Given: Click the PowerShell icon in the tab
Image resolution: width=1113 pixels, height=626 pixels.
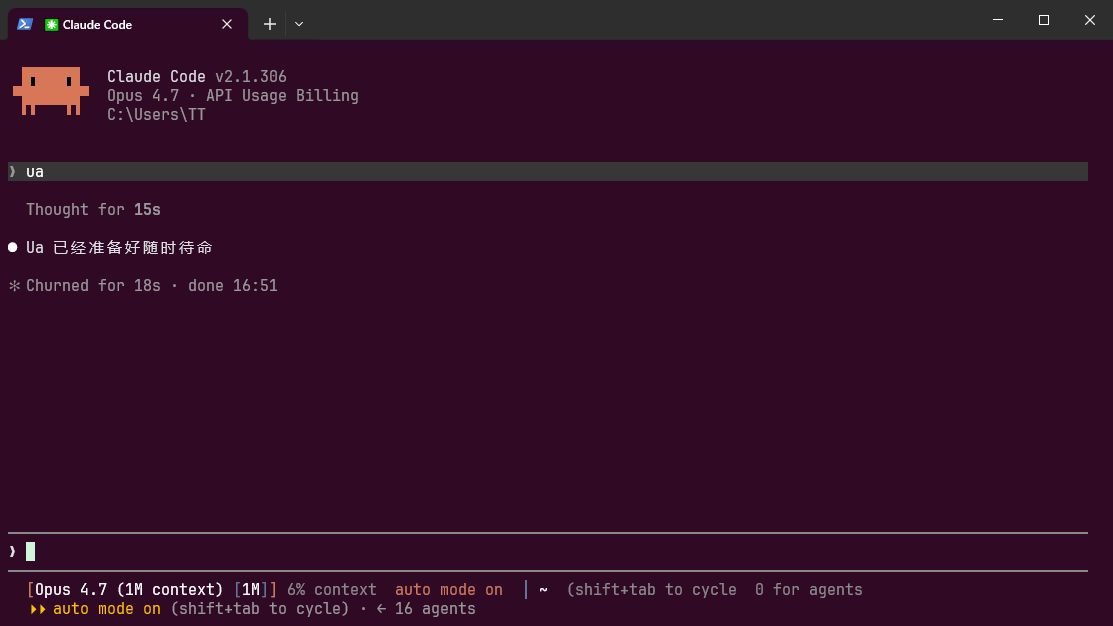Looking at the screenshot, I should coord(25,24).
